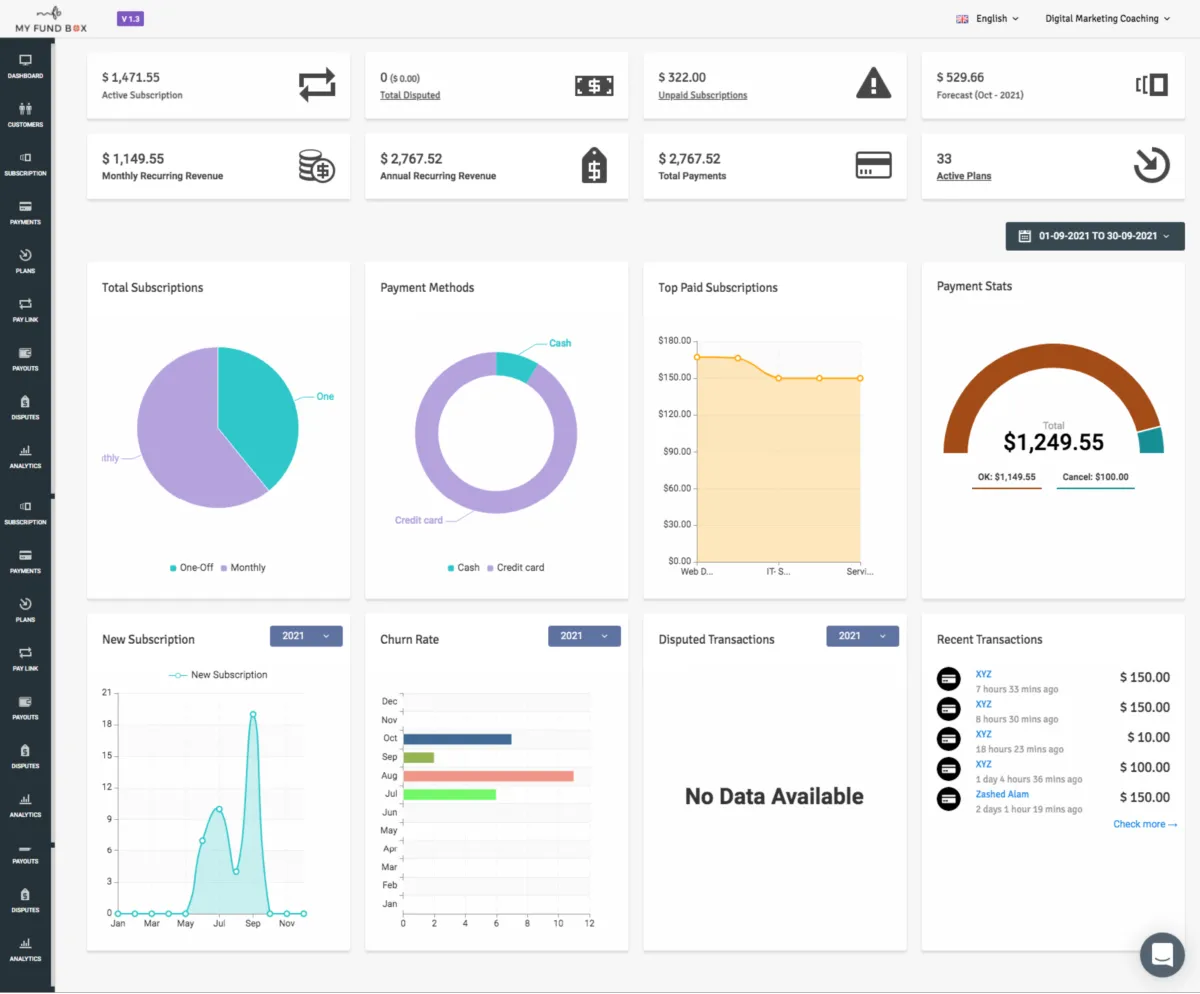Click the Total Payments credit card icon
The image size is (1200, 994).
pos(873,165)
